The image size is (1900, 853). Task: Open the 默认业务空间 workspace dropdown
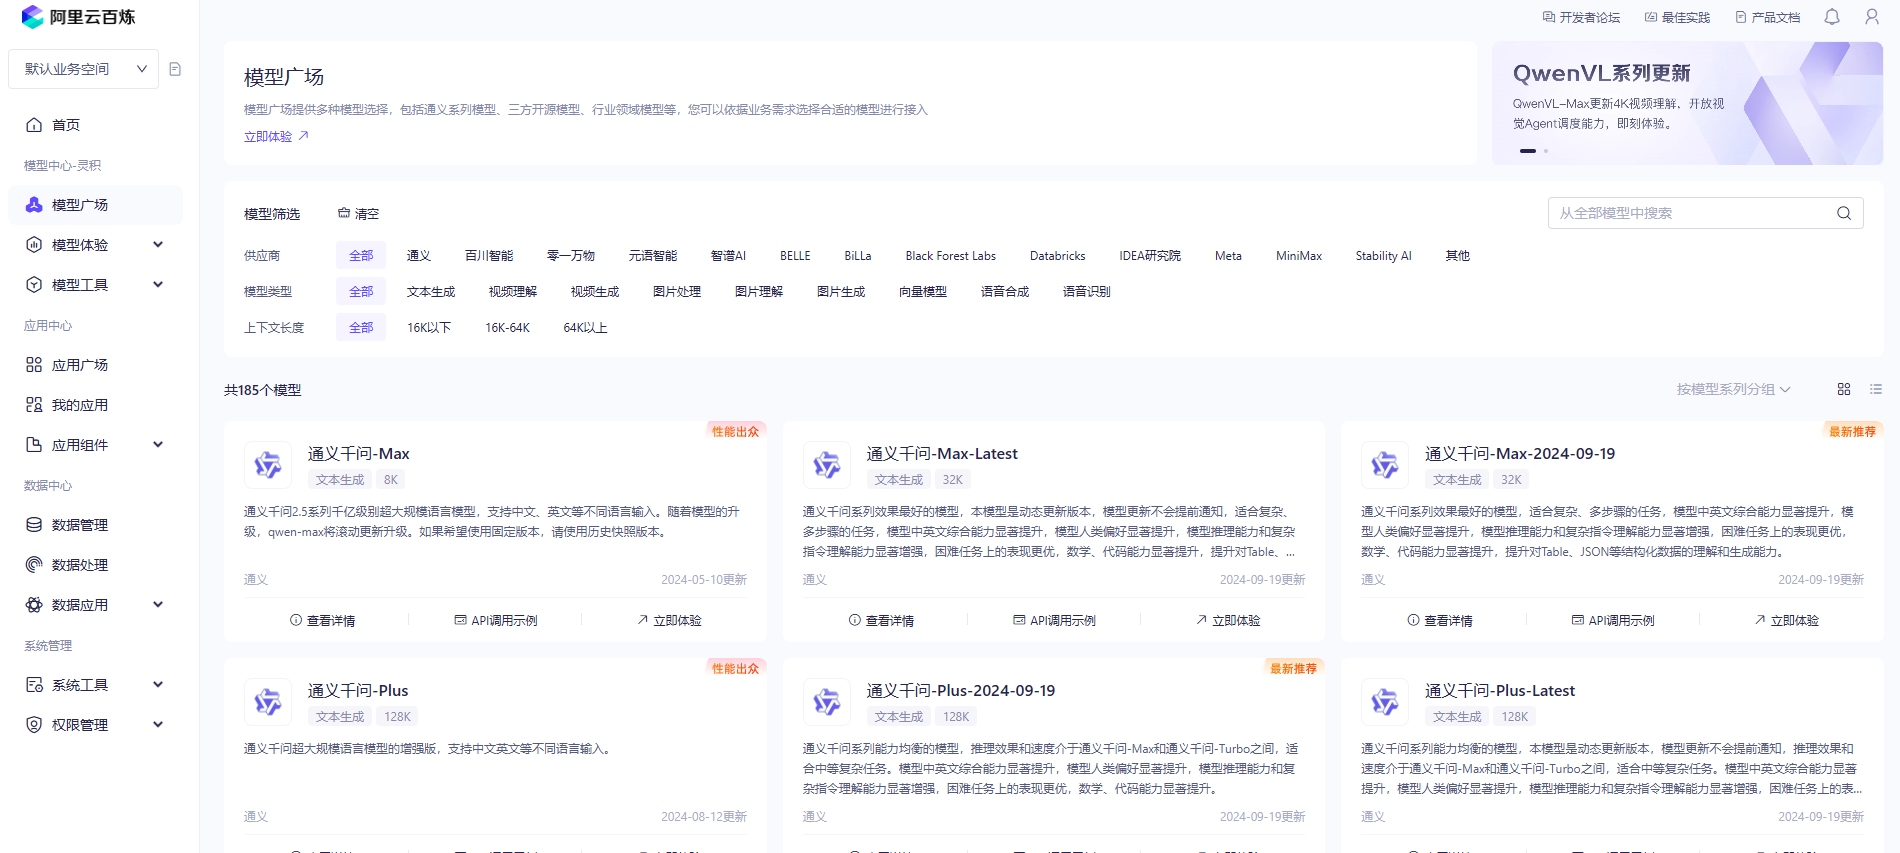84,69
